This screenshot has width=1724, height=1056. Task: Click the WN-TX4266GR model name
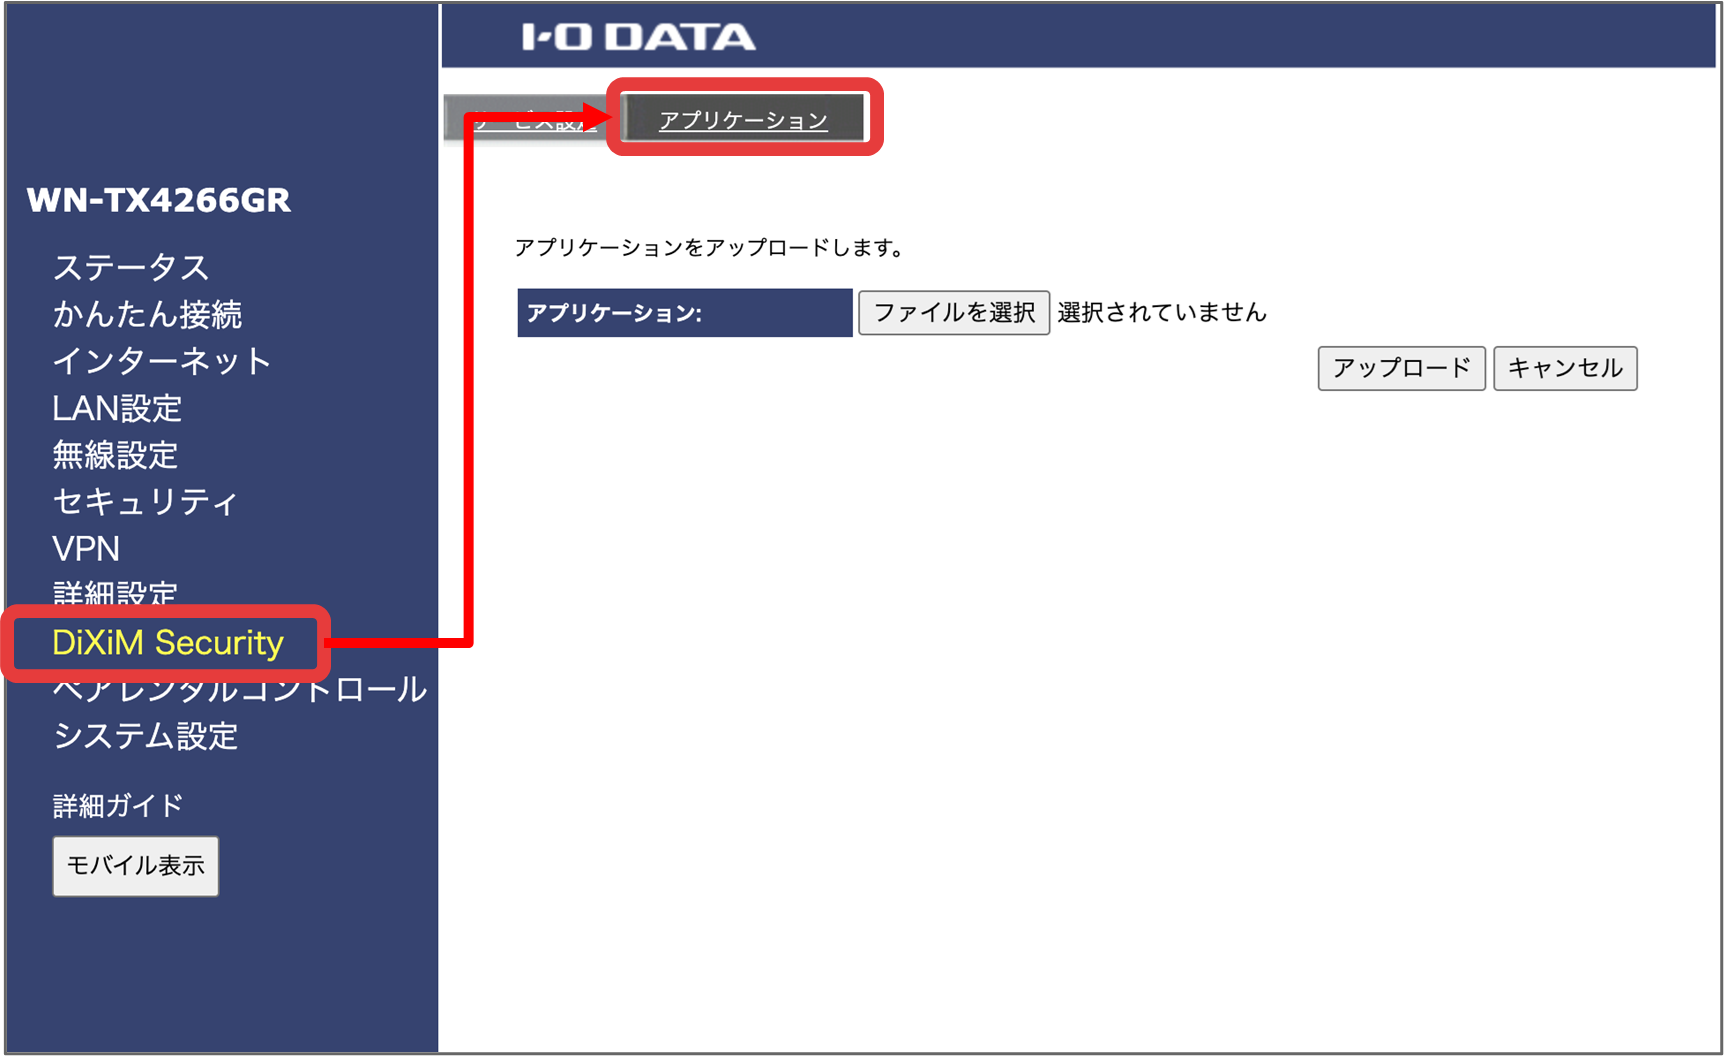click(x=159, y=200)
